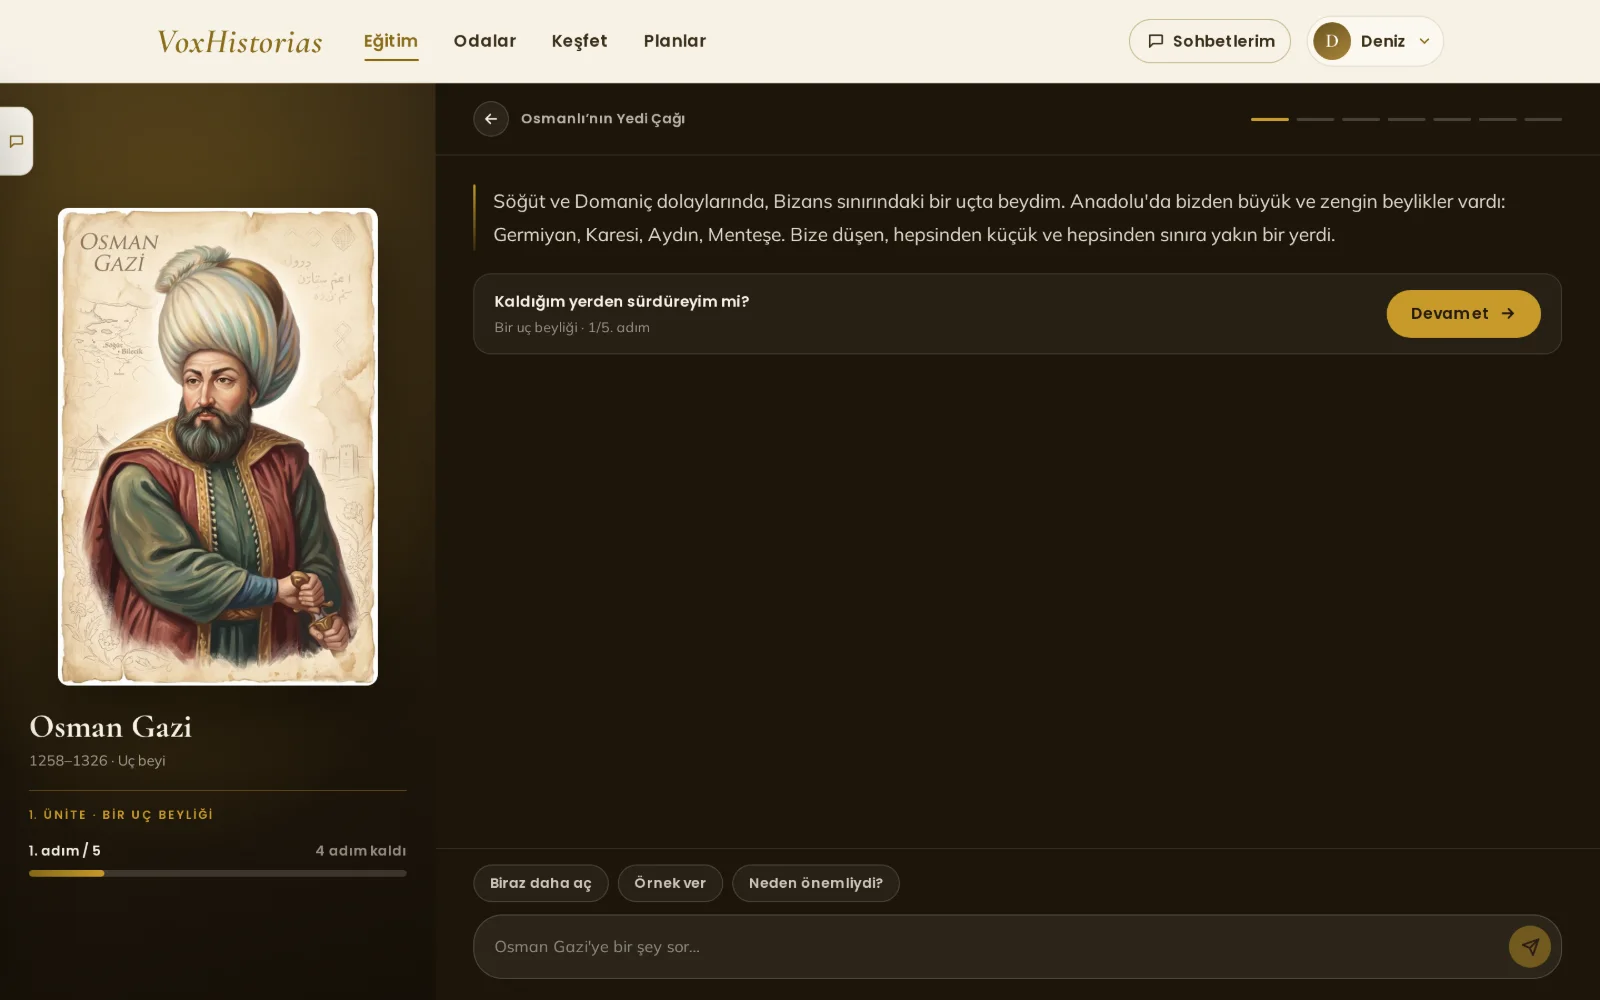Click the 1. adım / 5 label
The width and height of the screenshot is (1600, 1000).
[65, 851]
